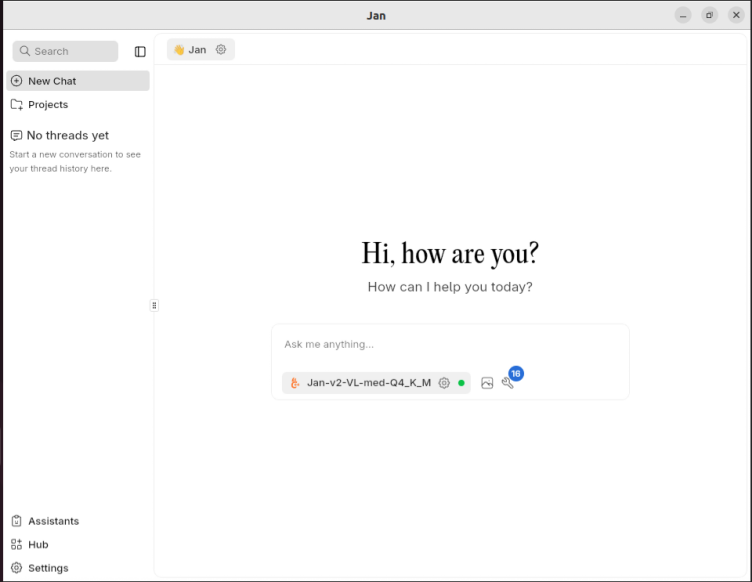Click the Settings gear icon in sidebar
Viewport: 752px width, 582px height.
(x=16, y=568)
